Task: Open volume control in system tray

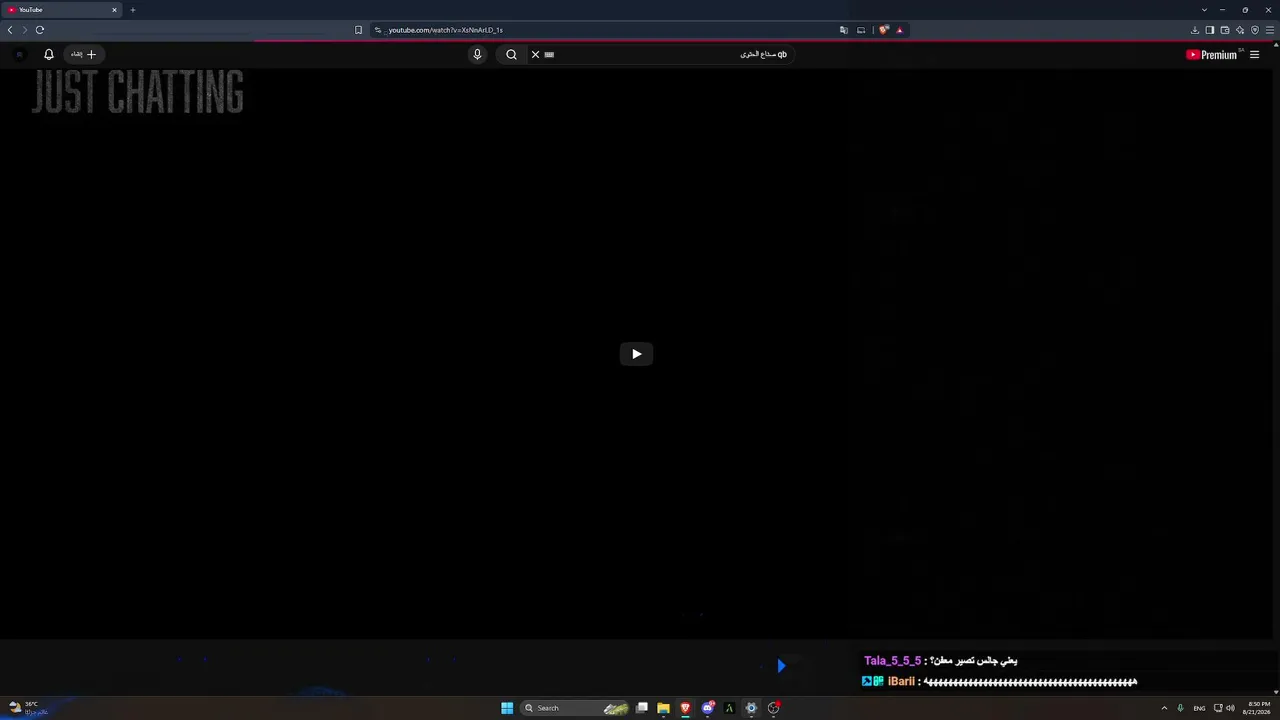Action: pyautogui.click(x=1230, y=708)
